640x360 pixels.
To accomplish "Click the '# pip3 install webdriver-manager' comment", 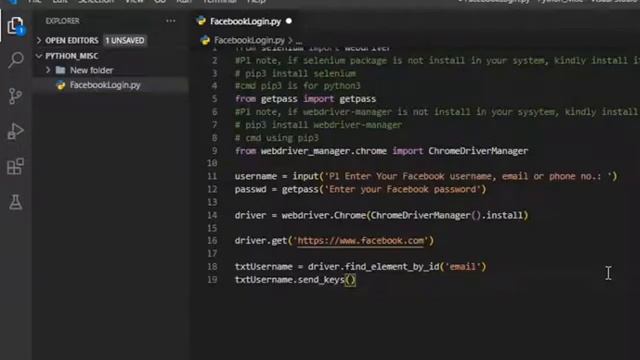I will (x=318, y=125).
